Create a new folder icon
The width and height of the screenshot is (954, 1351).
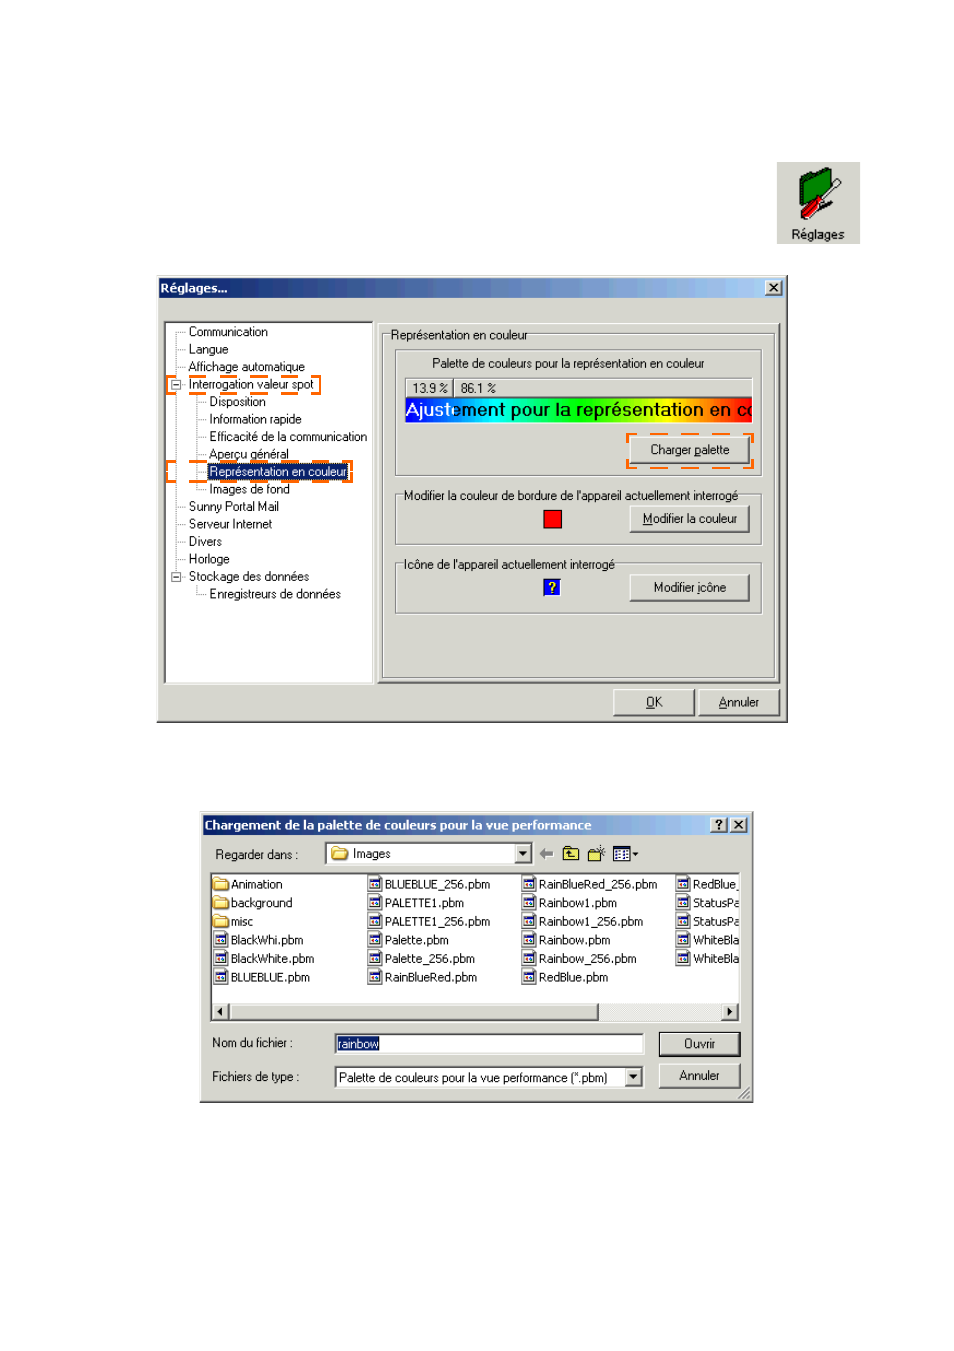point(596,854)
